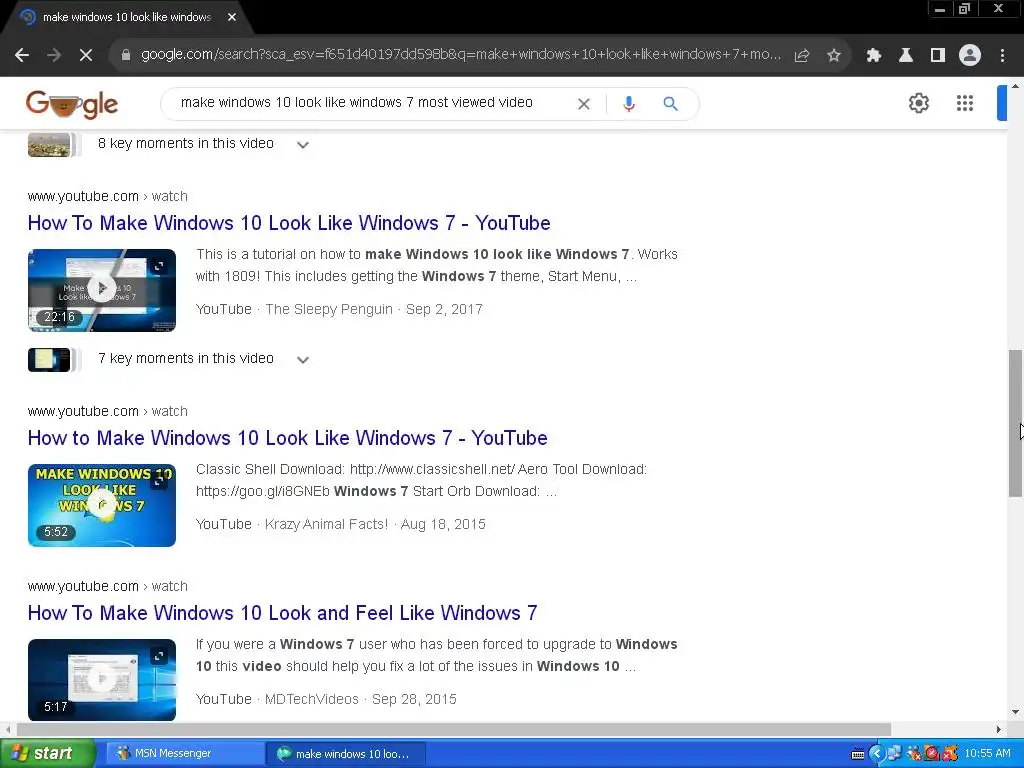This screenshot has width=1024, height=768.
Task: Open the 7 key moments thumbnail
Action: [x=49, y=359]
